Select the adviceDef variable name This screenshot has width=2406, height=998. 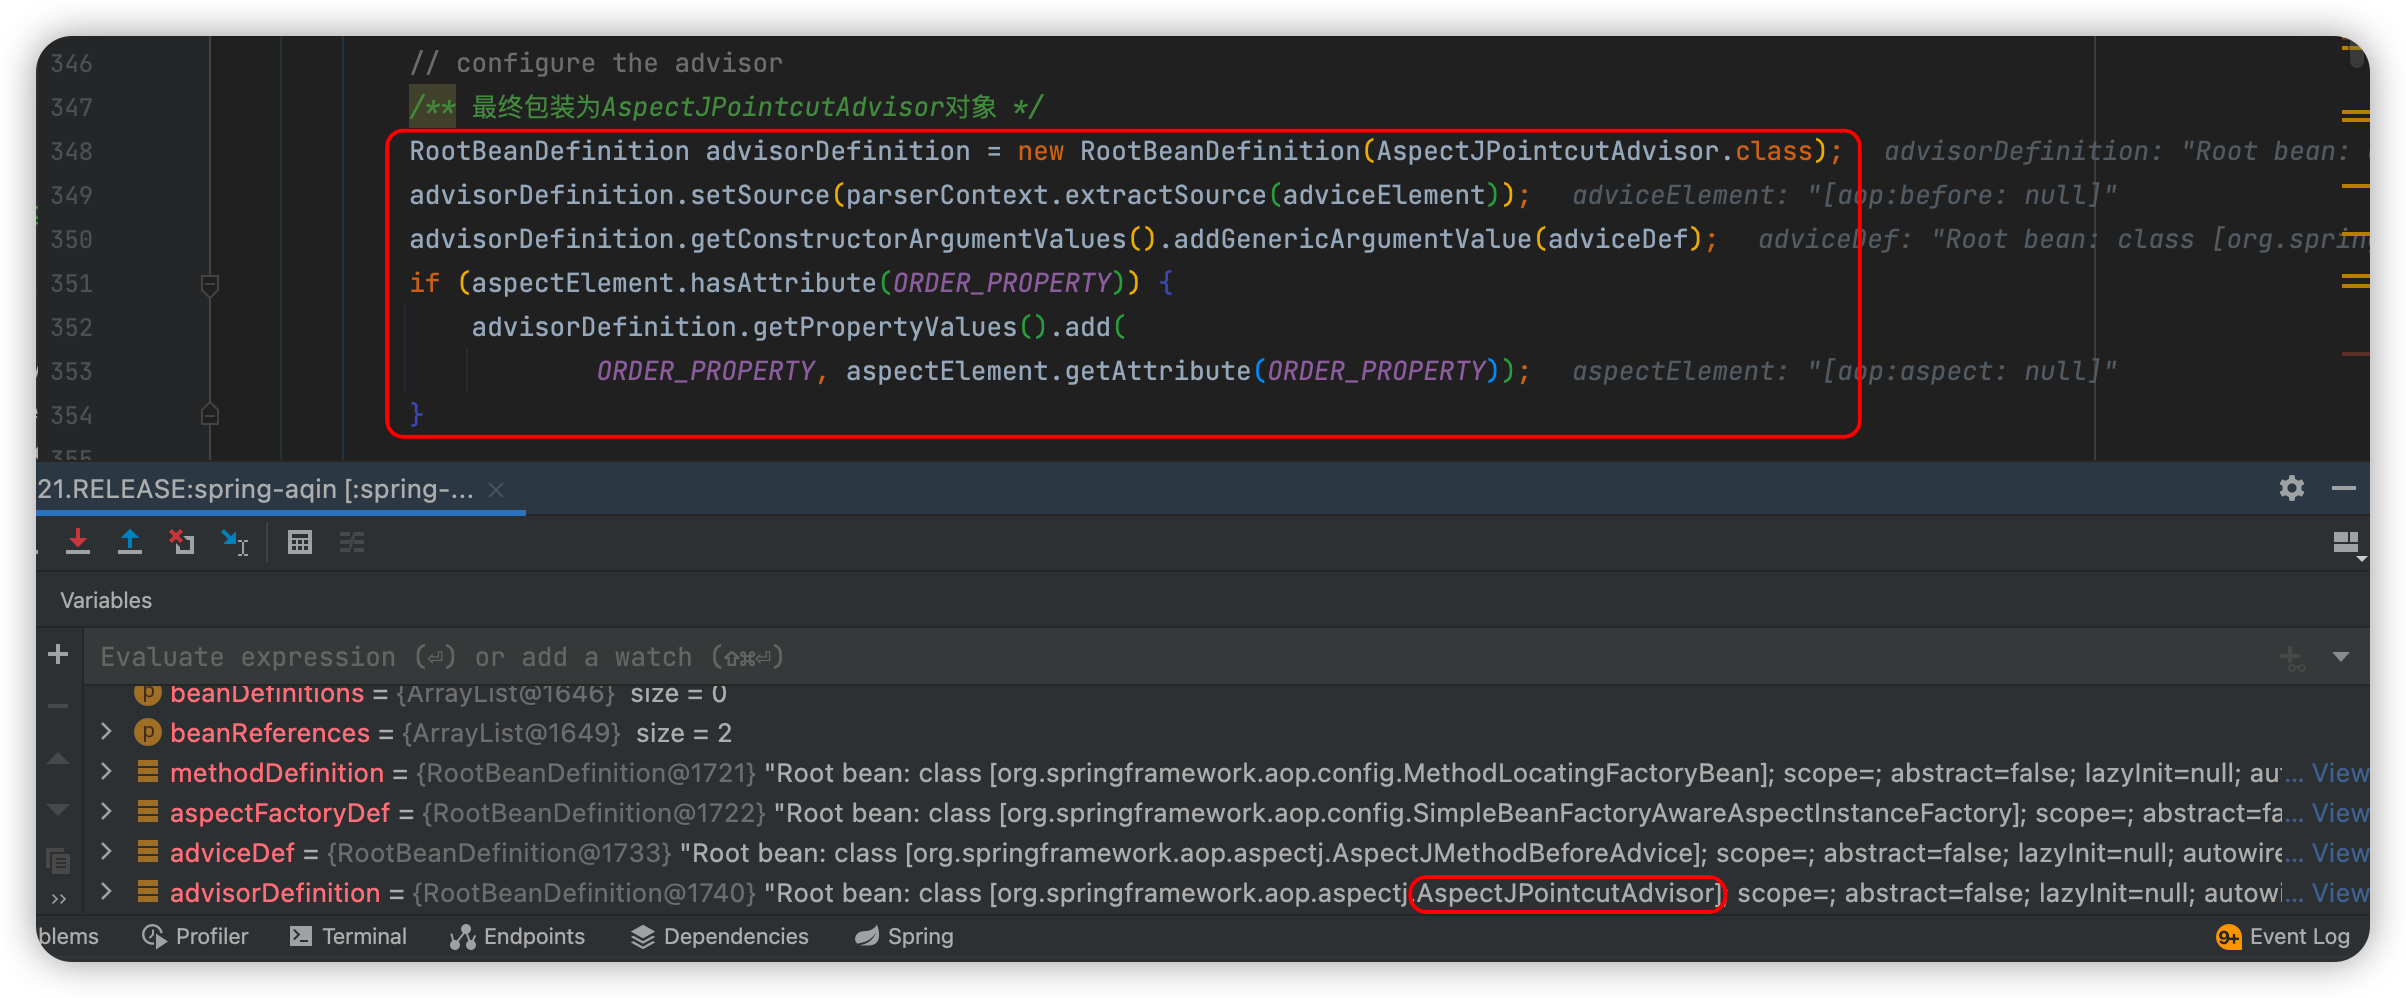click(x=232, y=853)
